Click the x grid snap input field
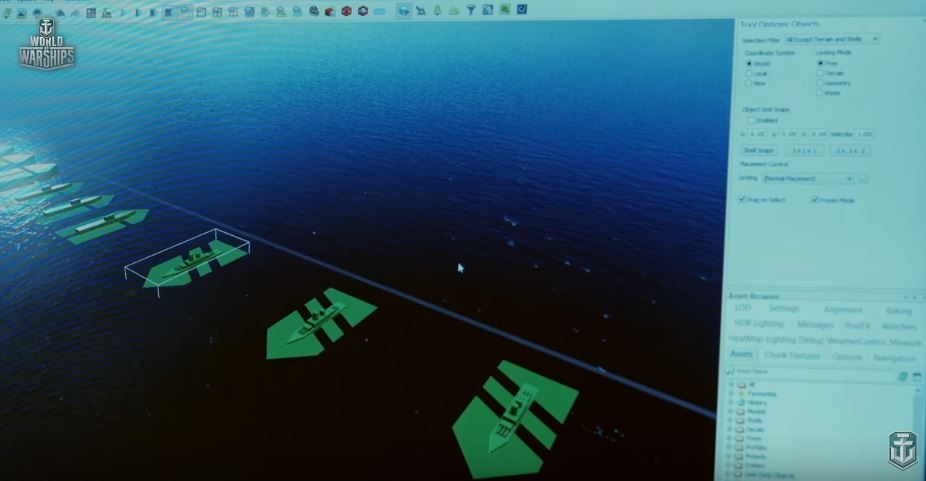The height and width of the screenshot is (481, 926). (x=758, y=134)
